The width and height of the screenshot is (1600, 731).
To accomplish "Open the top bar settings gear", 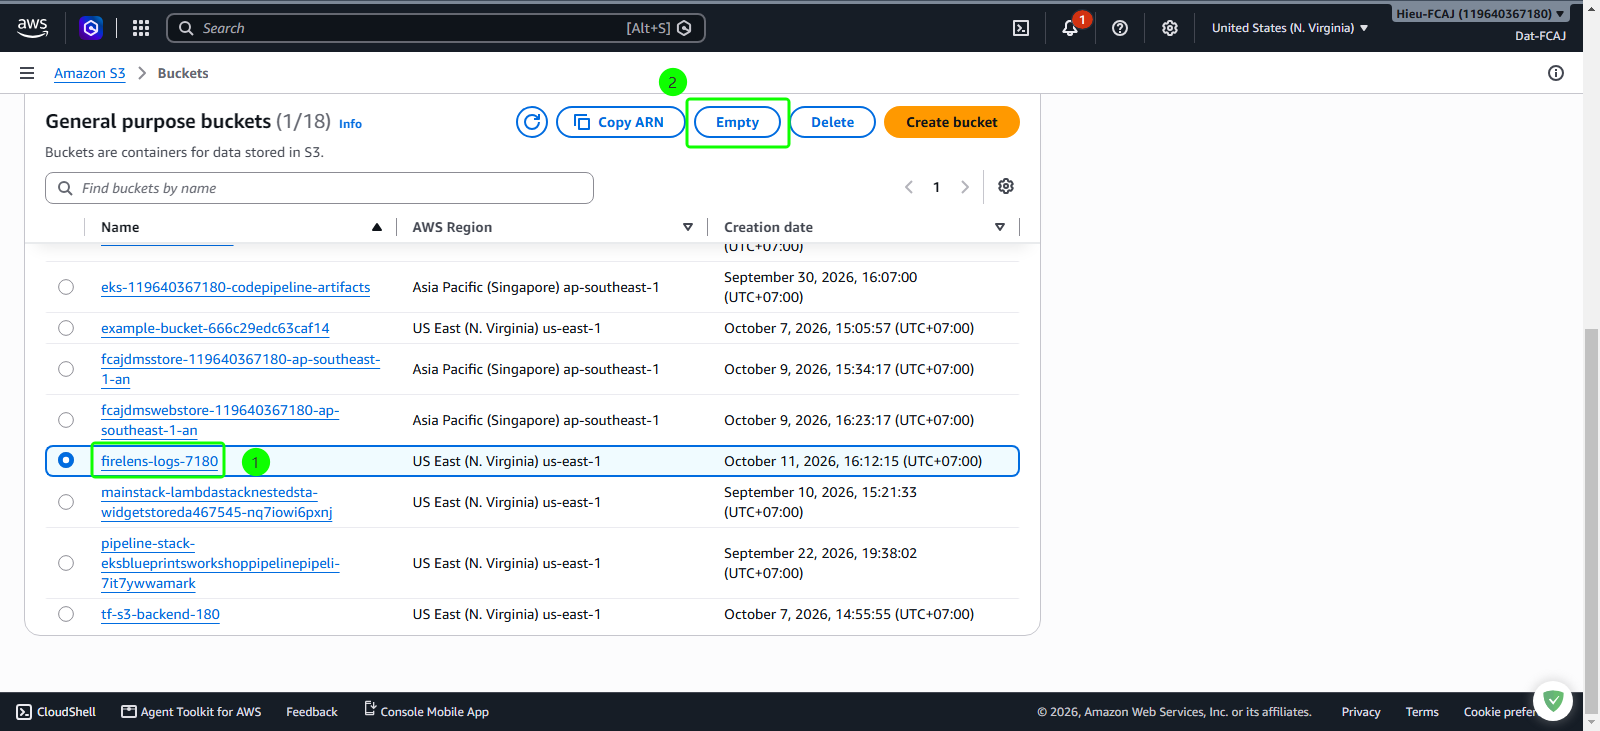I will click(1170, 28).
